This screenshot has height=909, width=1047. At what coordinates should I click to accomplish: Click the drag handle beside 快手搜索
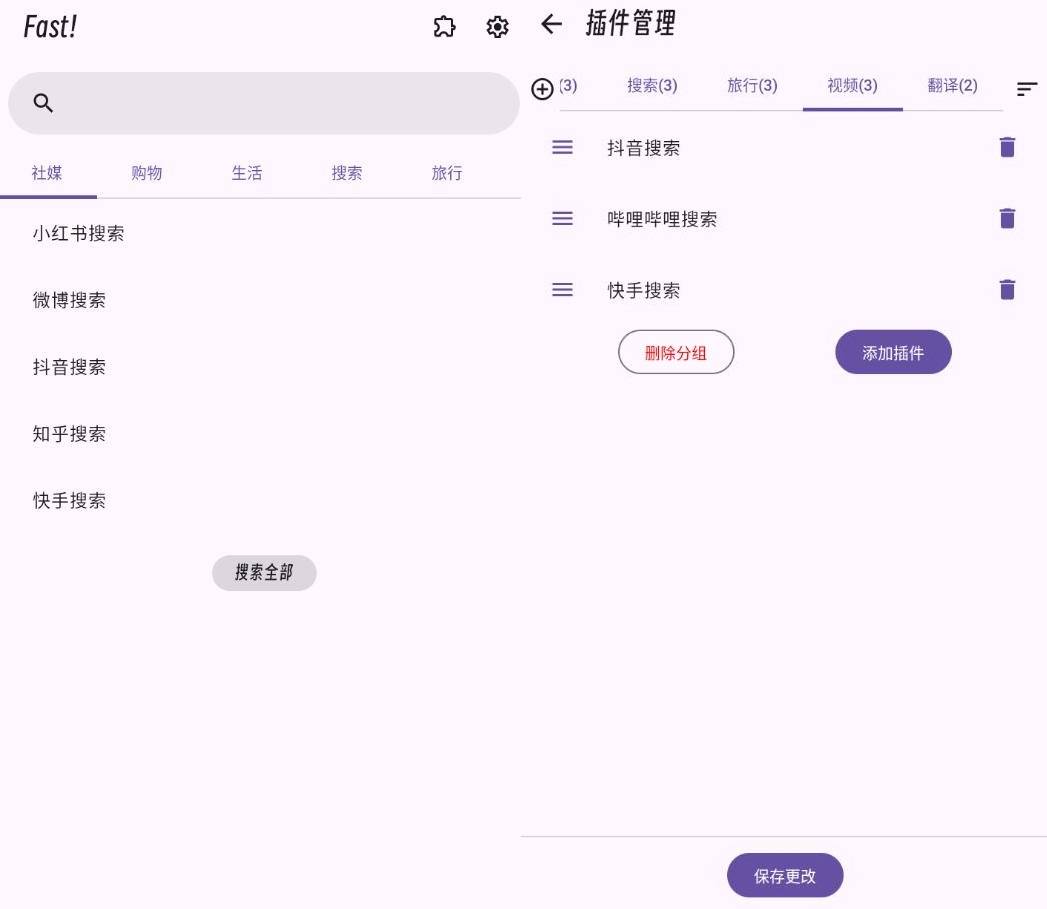point(561,289)
